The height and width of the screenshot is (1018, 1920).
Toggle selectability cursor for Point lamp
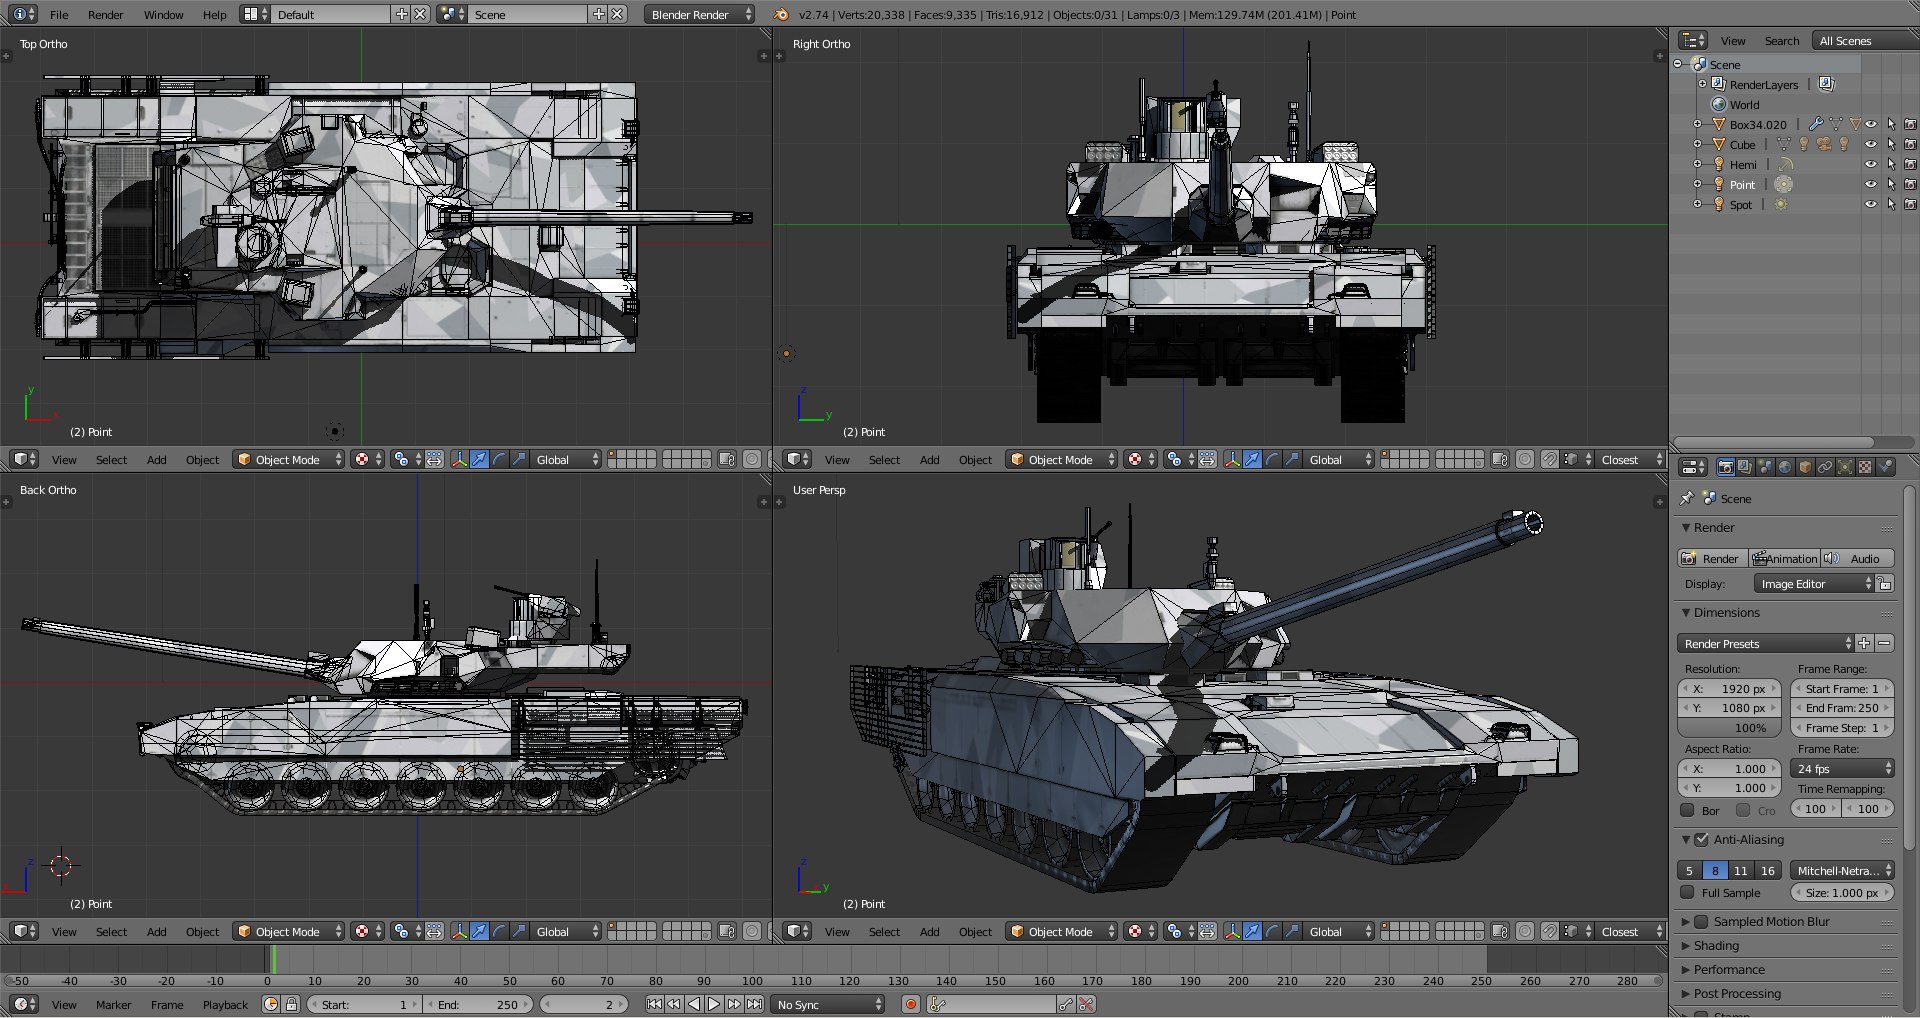tap(1891, 184)
